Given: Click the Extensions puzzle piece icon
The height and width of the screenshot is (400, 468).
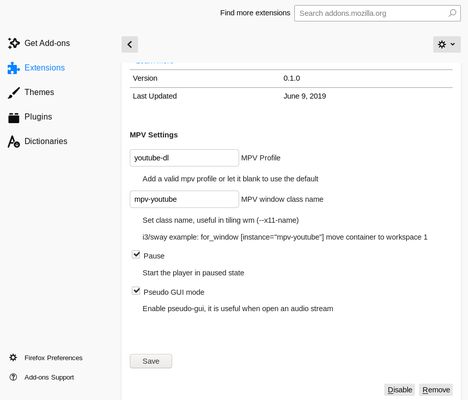Looking at the screenshot, I should point(14,68).
